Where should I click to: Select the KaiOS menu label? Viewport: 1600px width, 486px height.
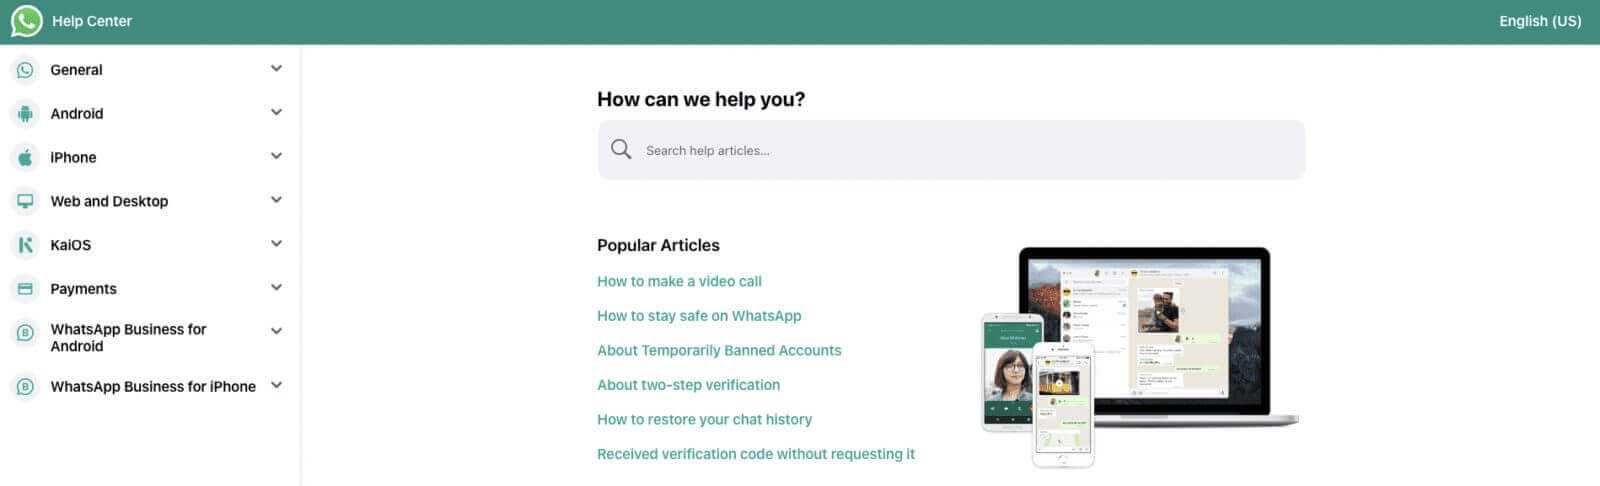tap(70, 245)
